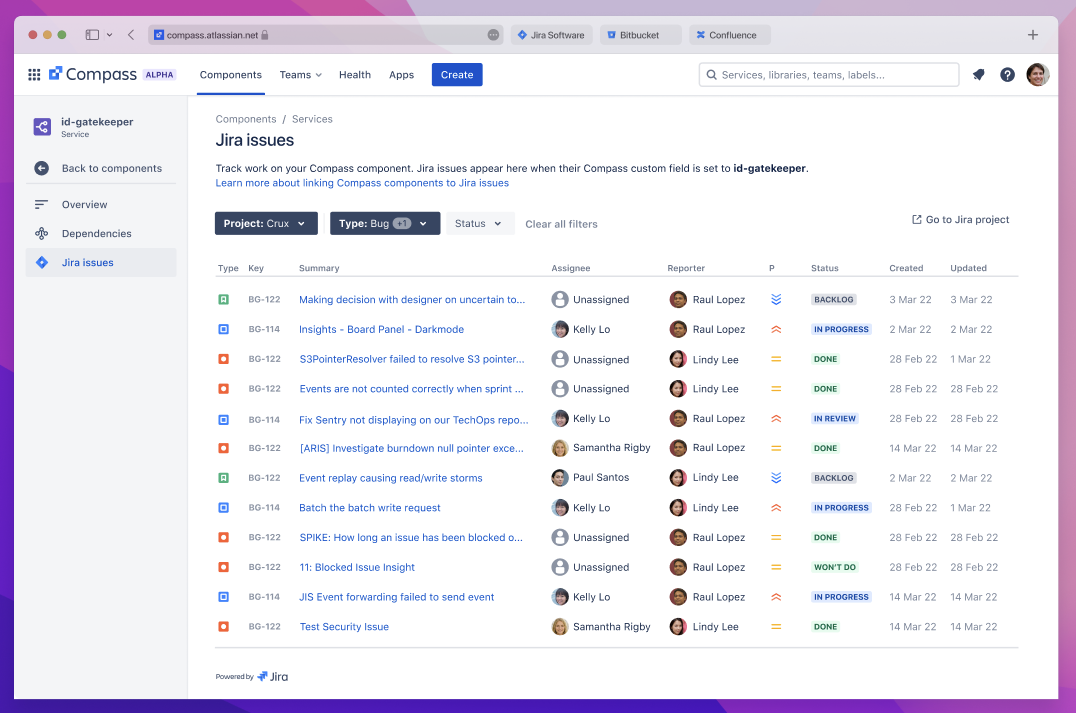Switch to the Bitbucket browser tab
The image size is (1076, 713).
[x=640, y=35]
